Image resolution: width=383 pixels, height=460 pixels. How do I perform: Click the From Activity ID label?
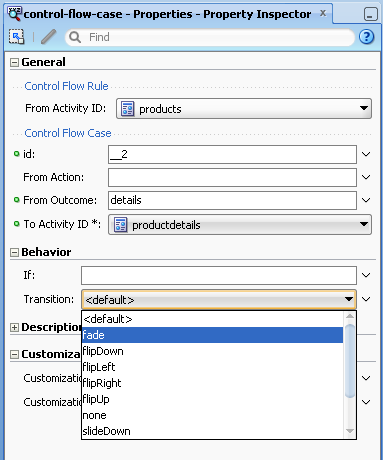65,108
